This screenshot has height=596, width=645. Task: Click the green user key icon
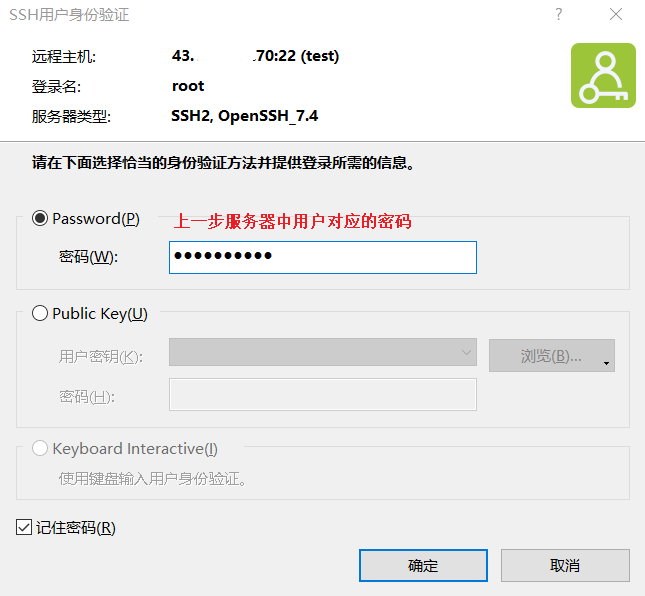pyautogui.click(x=603, y=75)
